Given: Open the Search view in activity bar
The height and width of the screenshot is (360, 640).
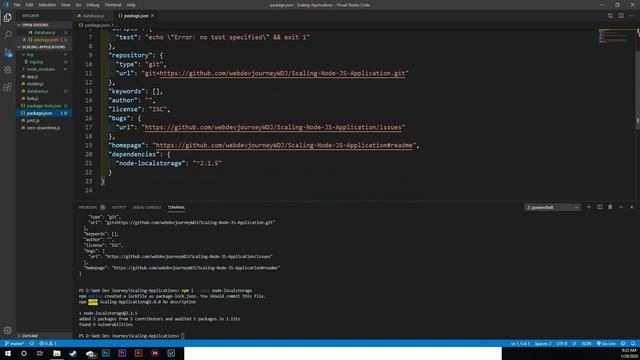Looking at the screenshot, I should [7, 35].
